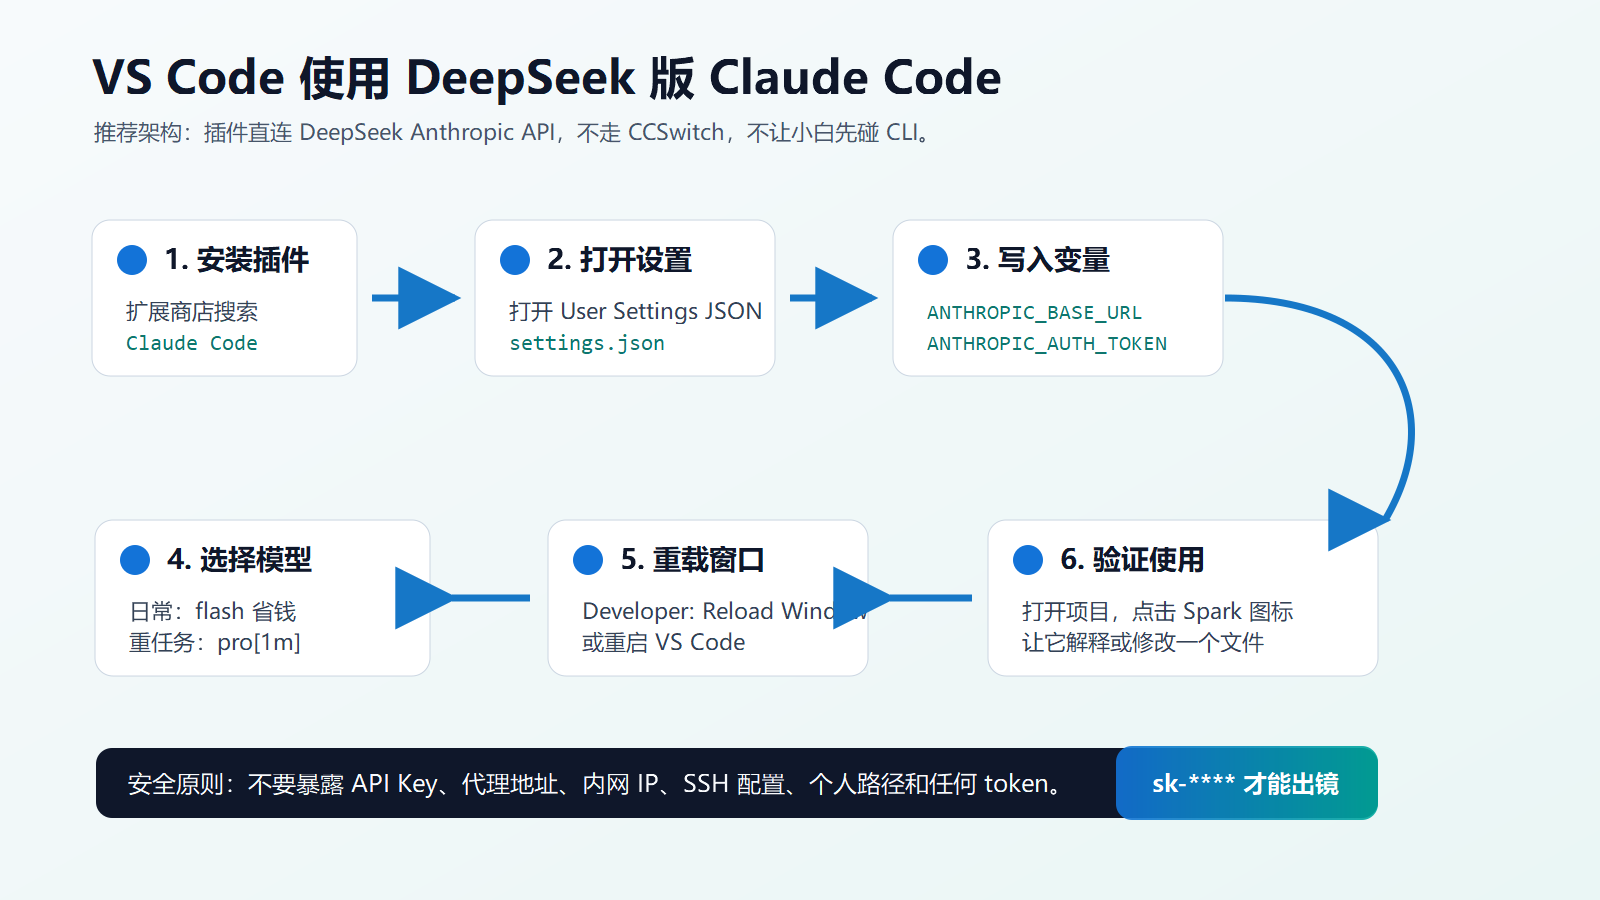Click the text "扩展商店搜索"
This screenshot has width=1600, height=900.
[x=192, y=312]
